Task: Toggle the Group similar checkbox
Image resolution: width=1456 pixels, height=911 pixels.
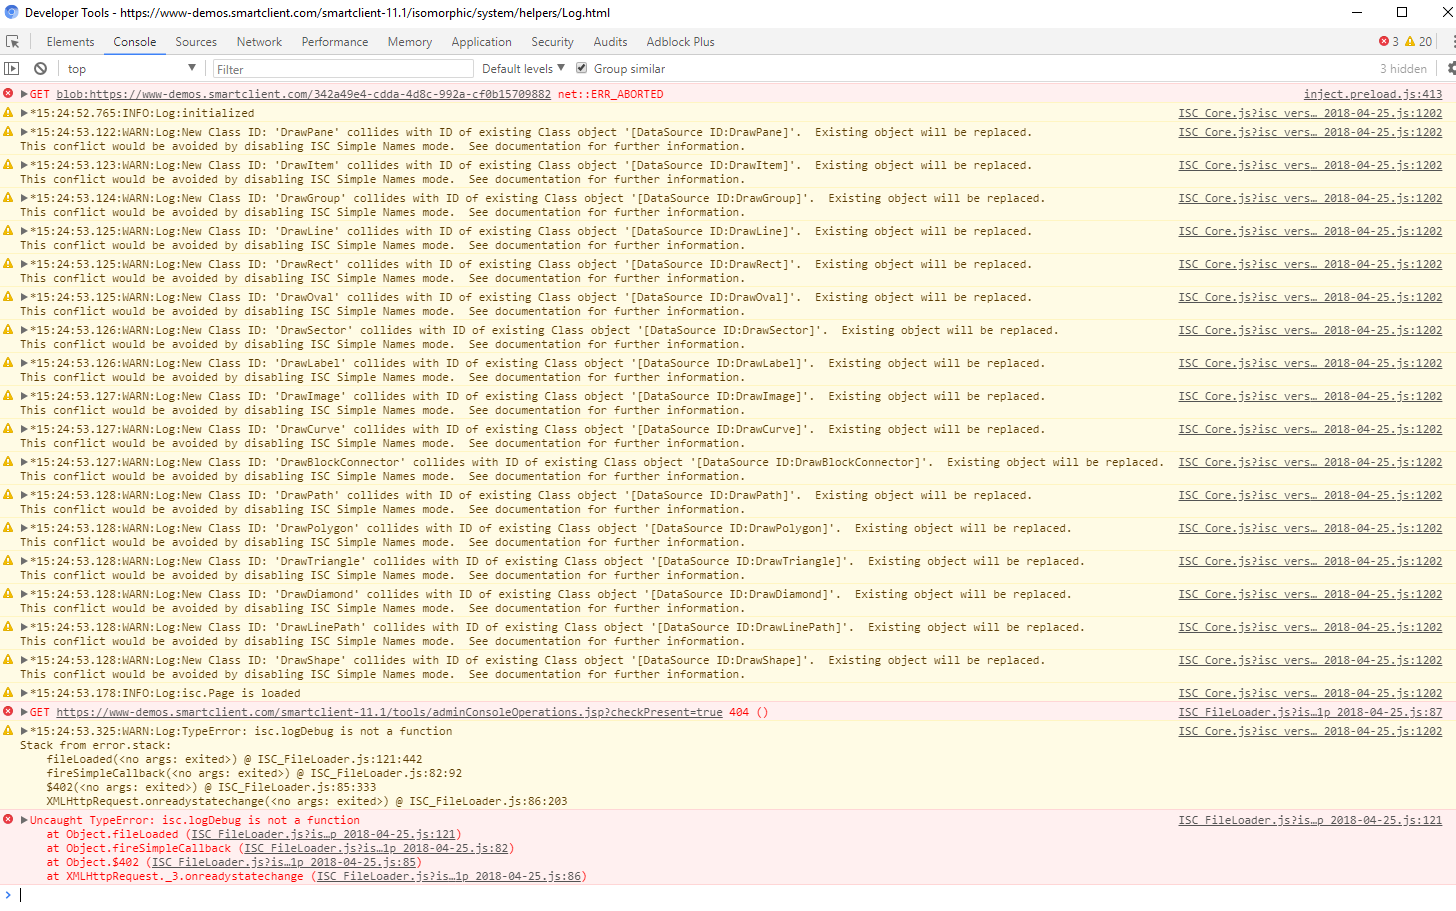Action: tap(582, 68)
